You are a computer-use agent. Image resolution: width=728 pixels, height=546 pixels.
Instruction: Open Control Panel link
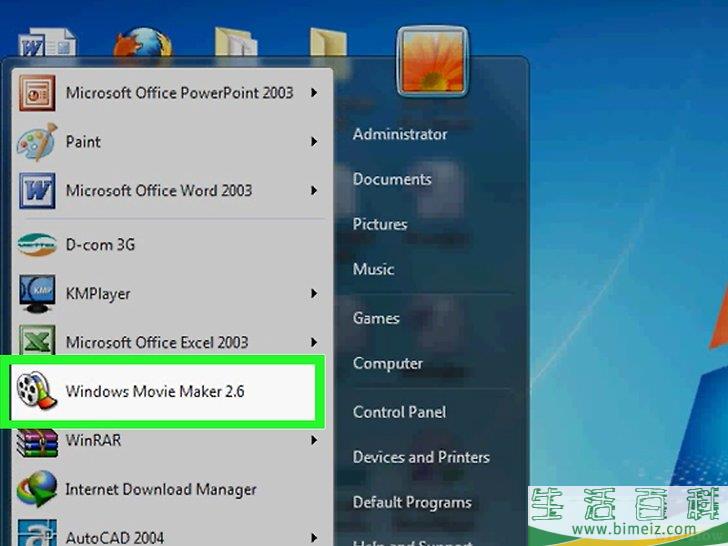tap(399, 412)
